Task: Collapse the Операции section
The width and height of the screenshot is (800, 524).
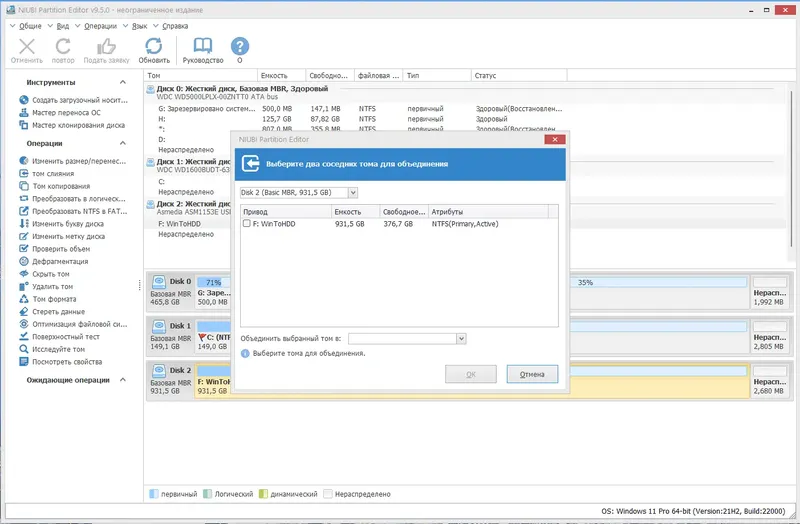Action: coord(123,143)
